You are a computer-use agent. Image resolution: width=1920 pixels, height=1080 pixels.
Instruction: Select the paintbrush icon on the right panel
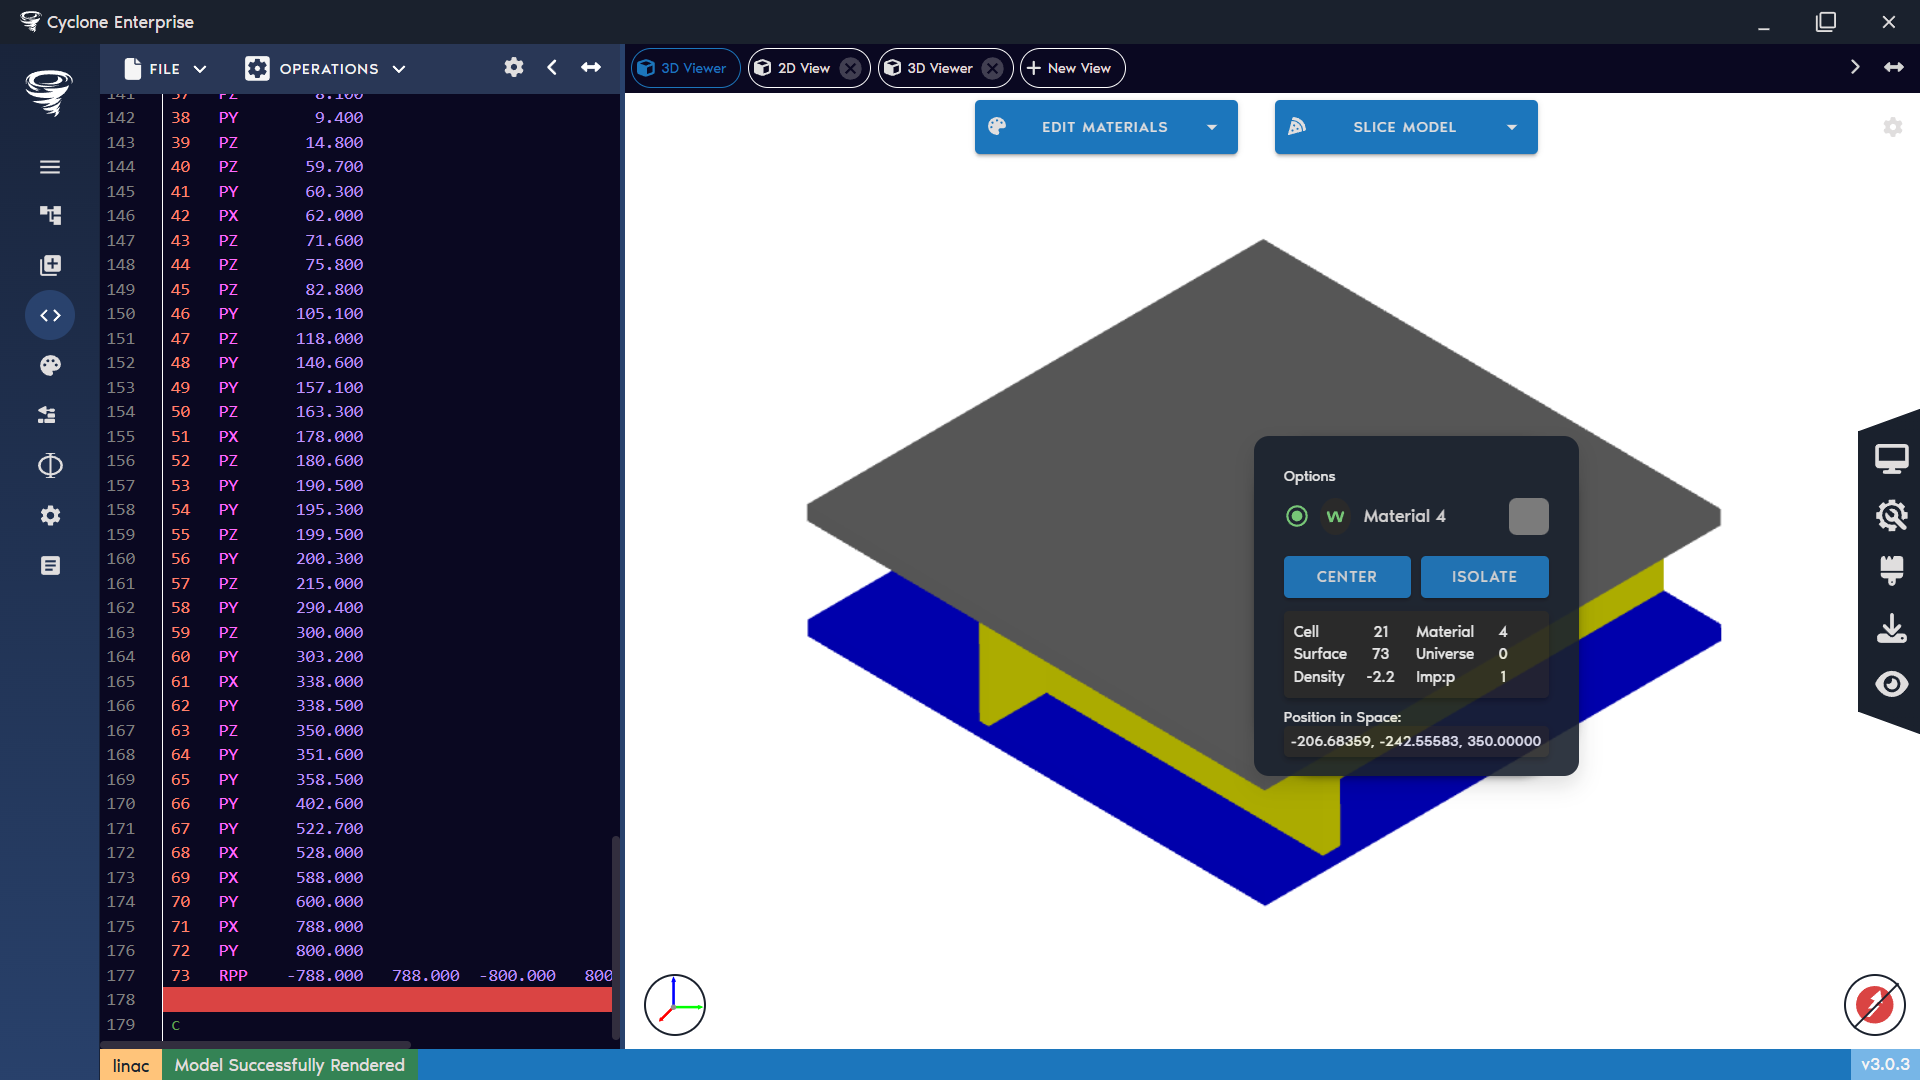click(x=1892, y=571)
